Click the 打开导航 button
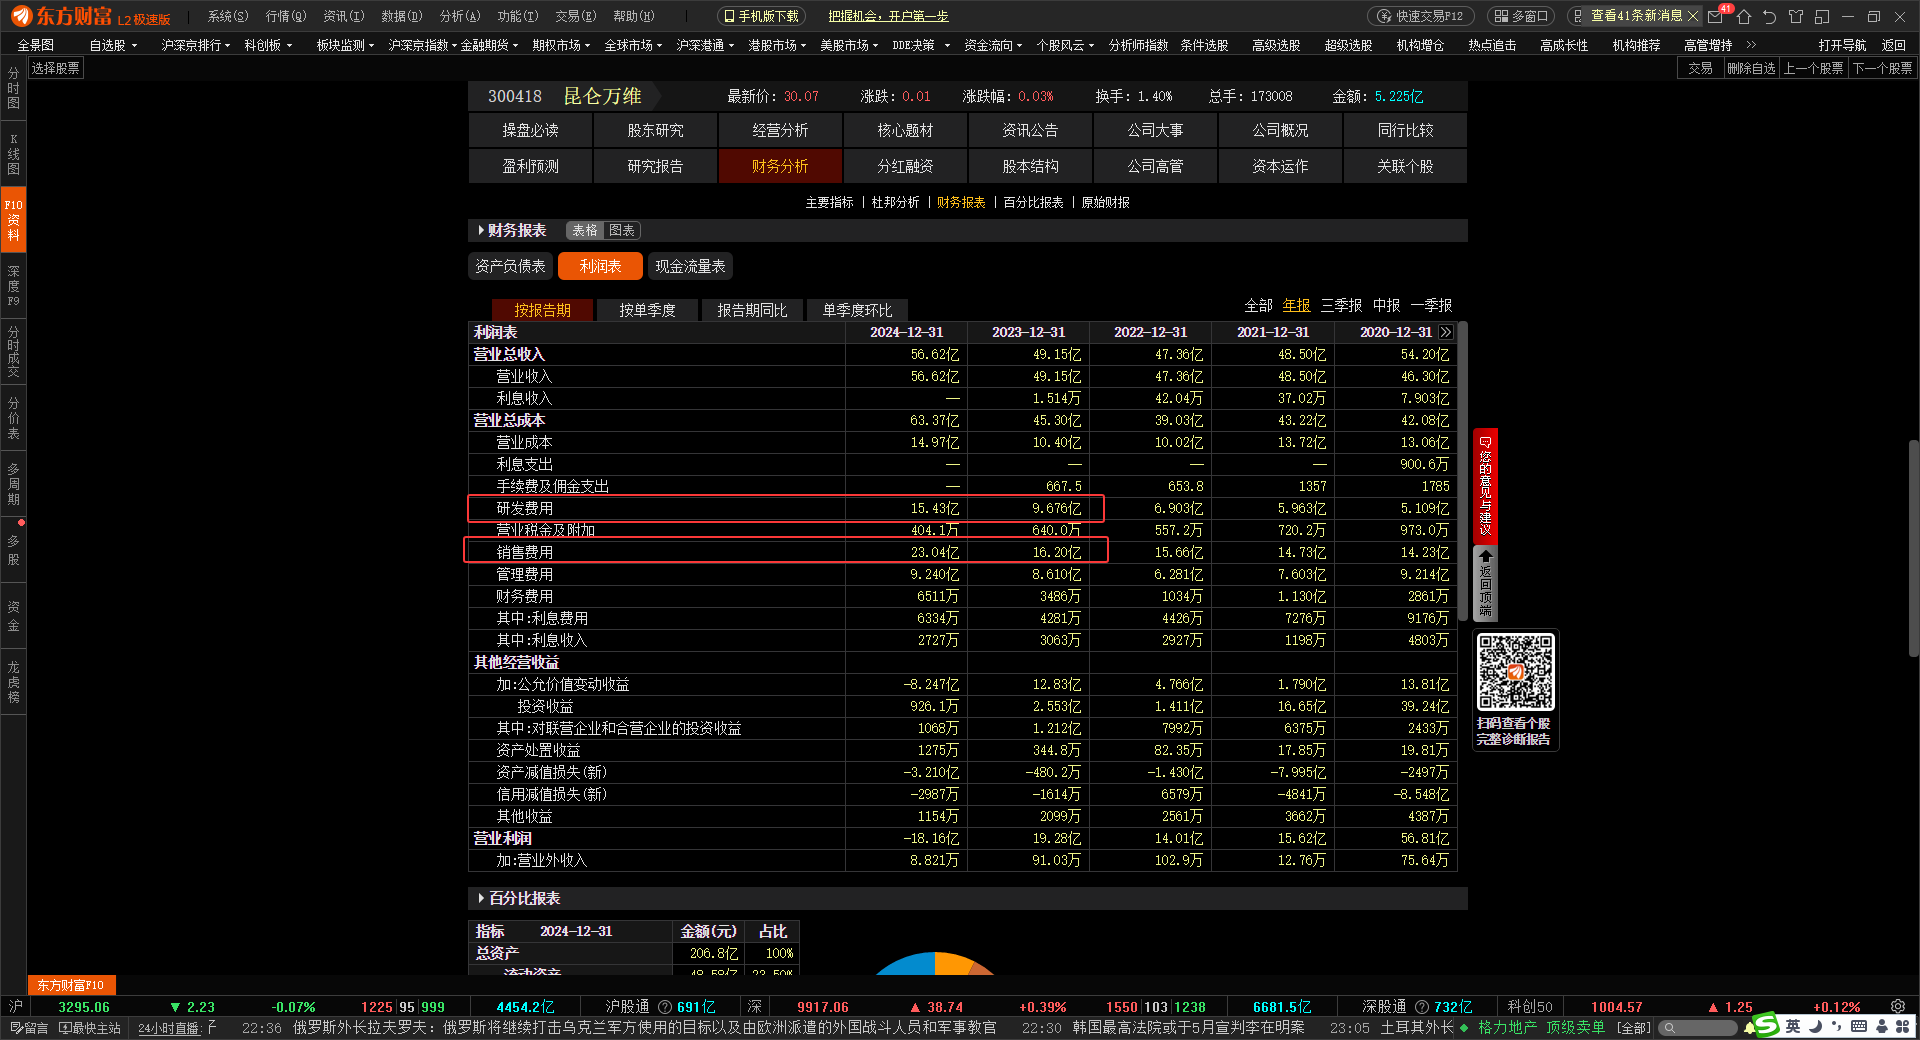Viewport: 1920px width, 1040px height. point(1842,45)
